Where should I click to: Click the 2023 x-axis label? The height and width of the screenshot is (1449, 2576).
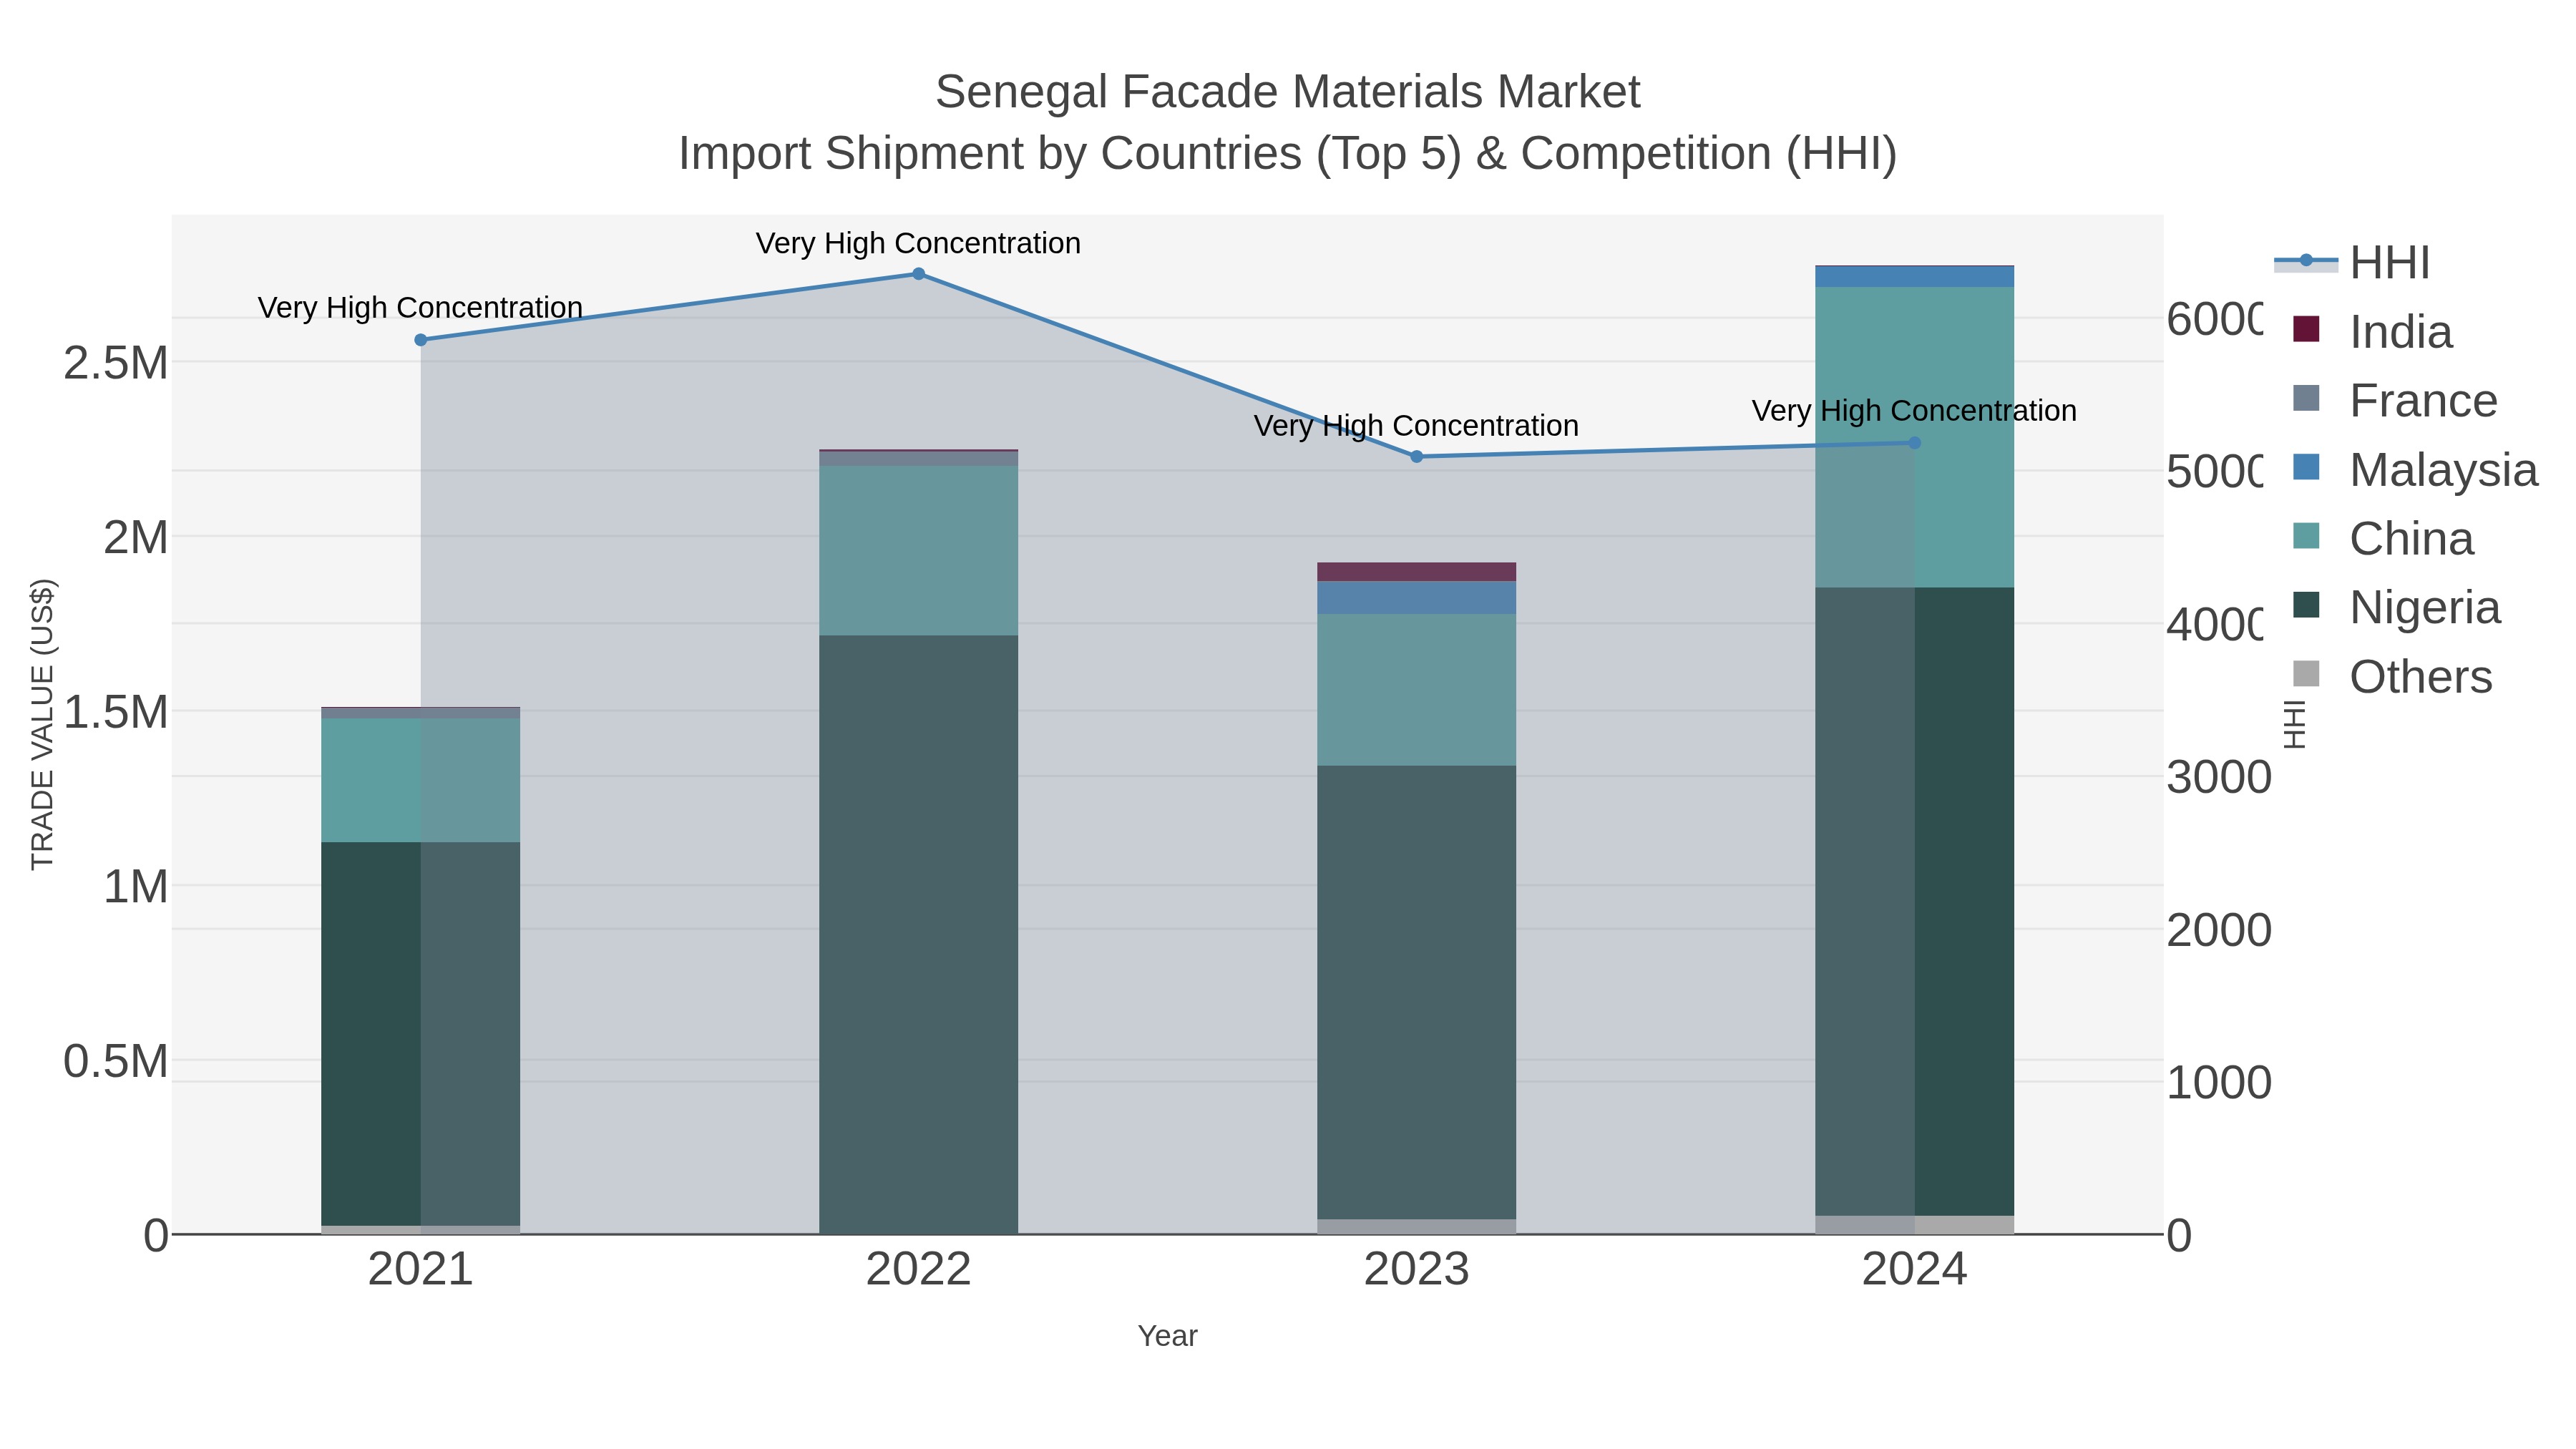[1416, 1270]
